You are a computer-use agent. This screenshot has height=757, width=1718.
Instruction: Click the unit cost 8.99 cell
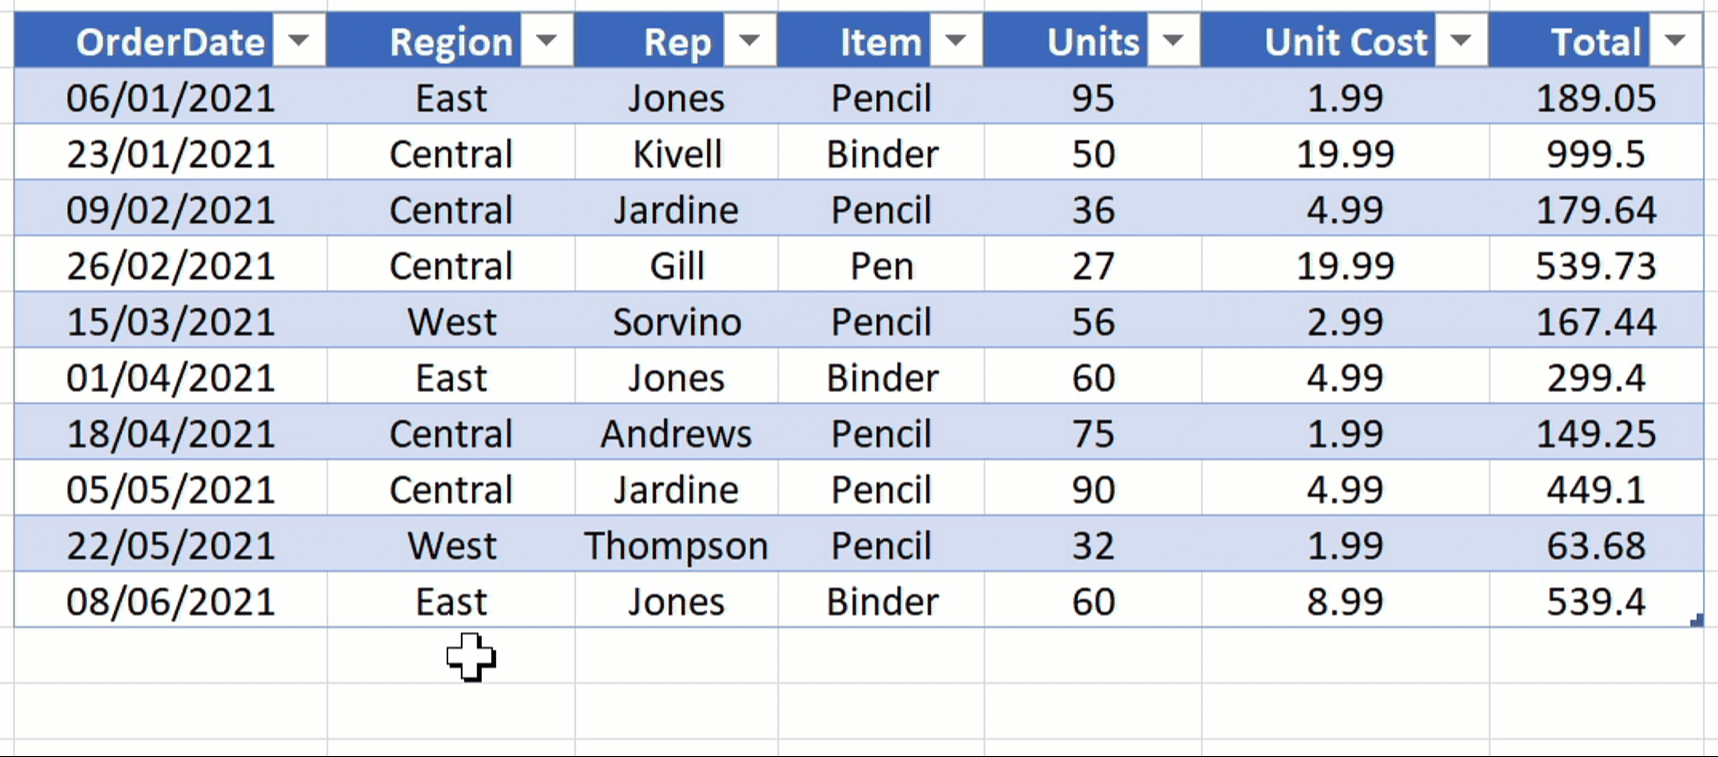pos(1345,602)
